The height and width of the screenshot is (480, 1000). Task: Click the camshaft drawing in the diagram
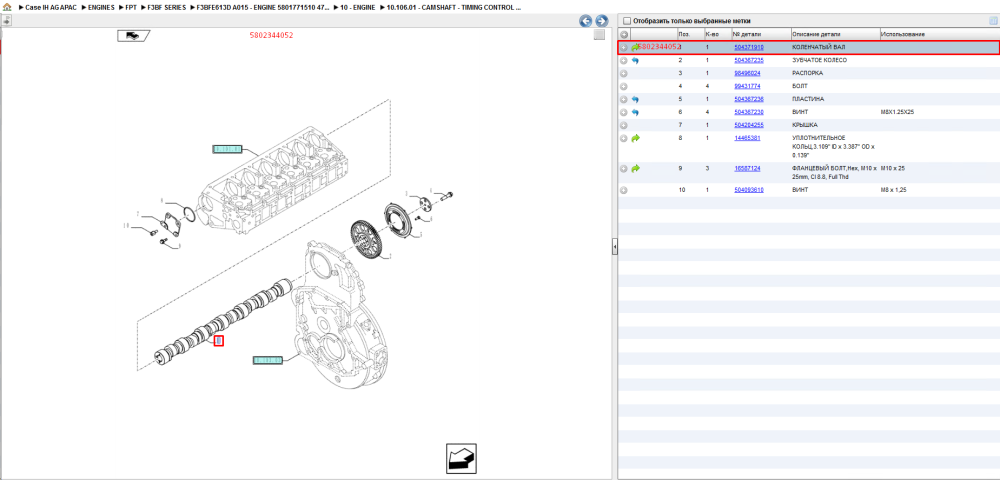click(224, 321)
